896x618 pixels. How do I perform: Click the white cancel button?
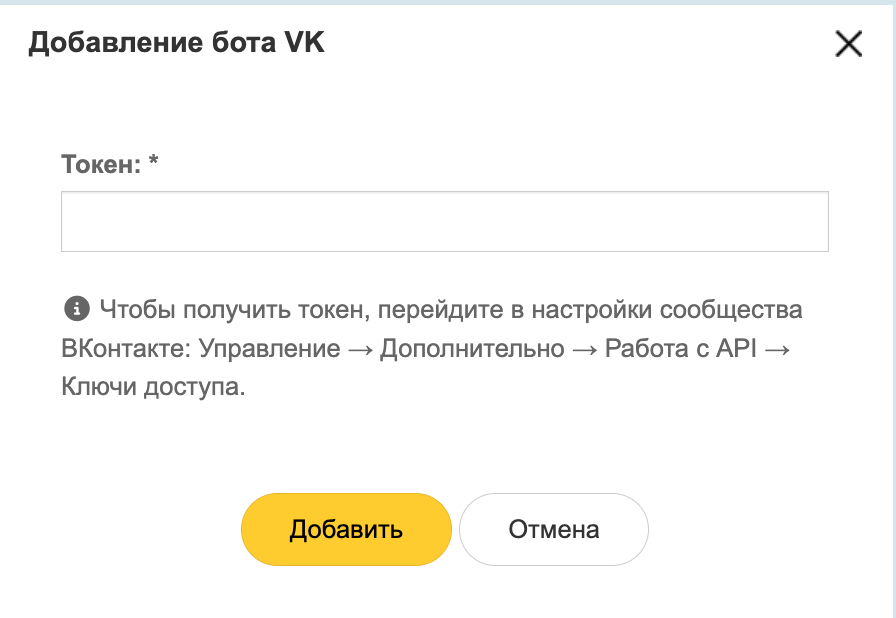[553, 529]
